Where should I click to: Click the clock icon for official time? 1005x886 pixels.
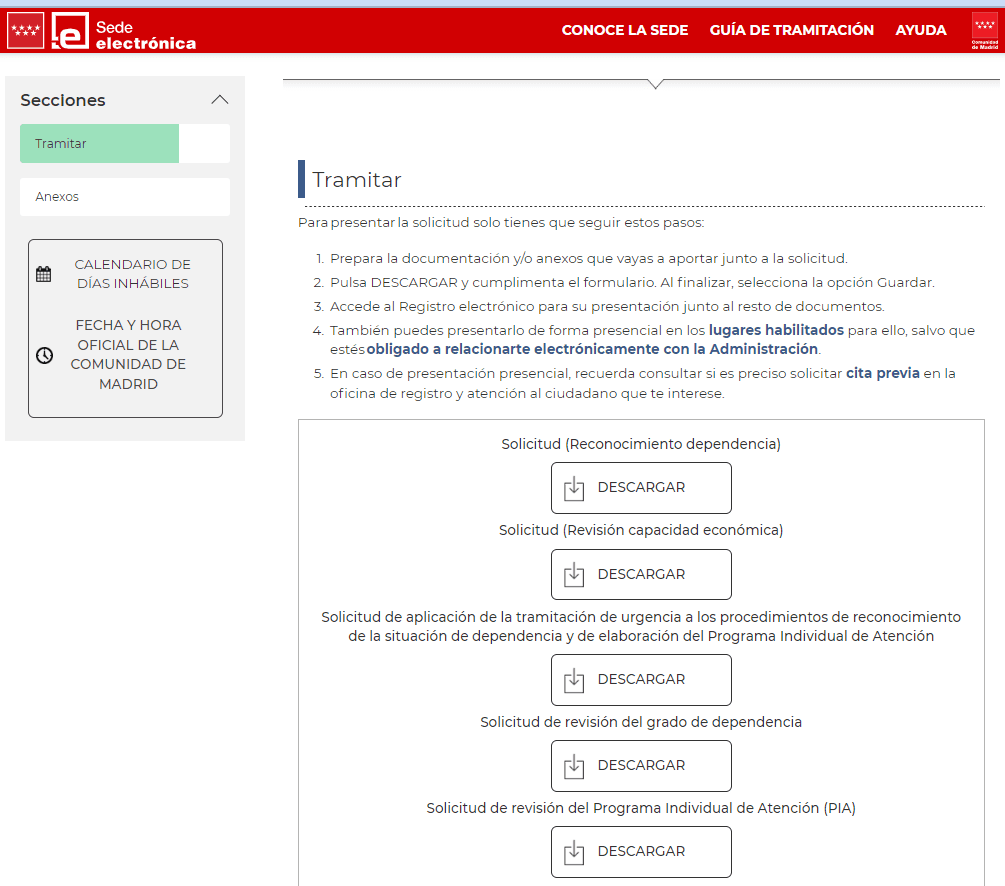click(44, 355)
